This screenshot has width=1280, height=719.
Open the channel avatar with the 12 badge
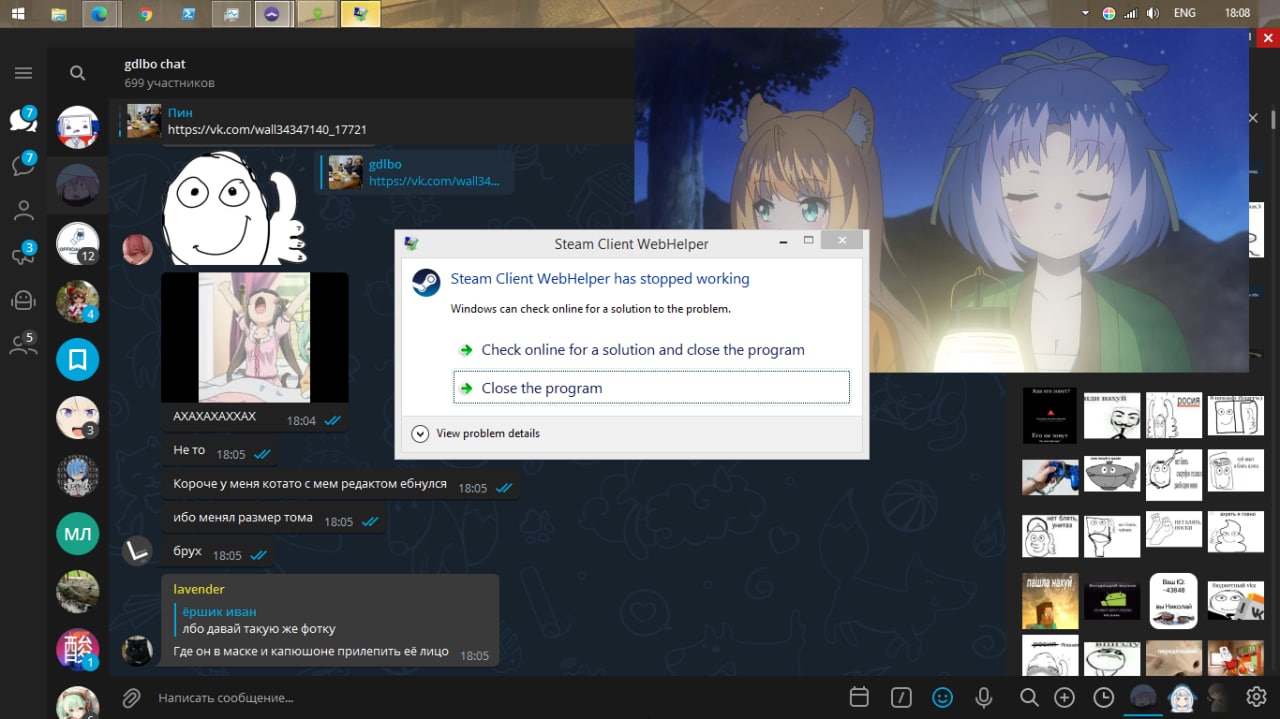[77, 243]
